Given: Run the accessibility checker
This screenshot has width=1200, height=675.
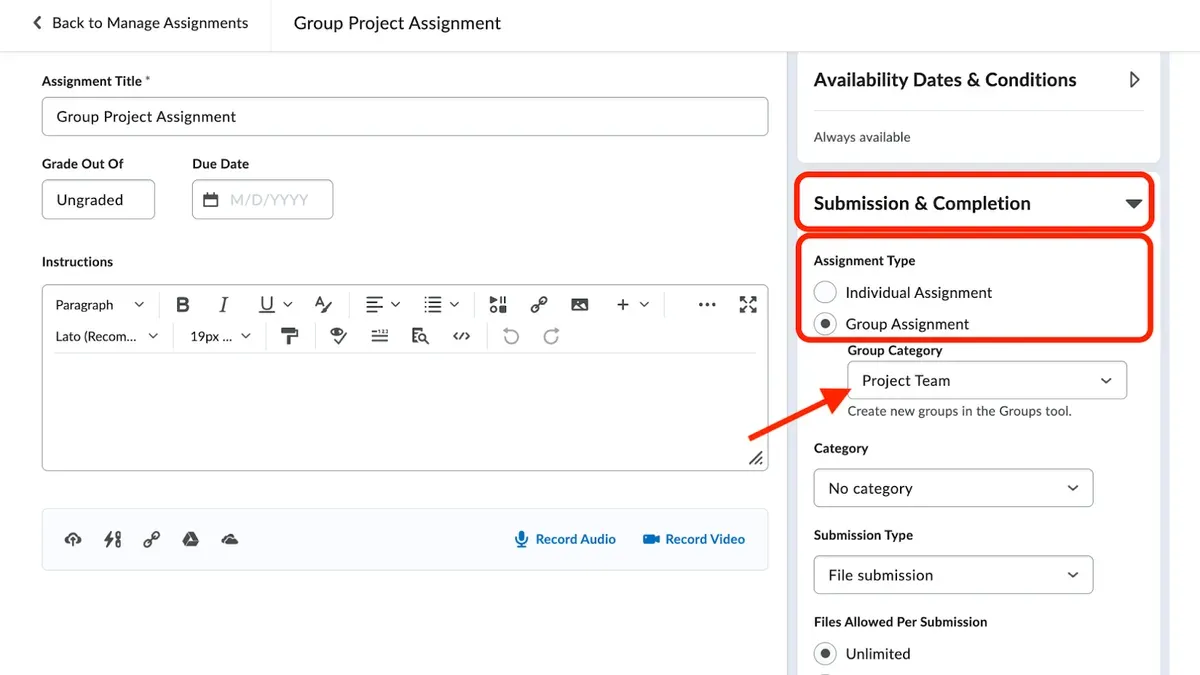Looking at the screenshot, I should [x=338, y=337].
